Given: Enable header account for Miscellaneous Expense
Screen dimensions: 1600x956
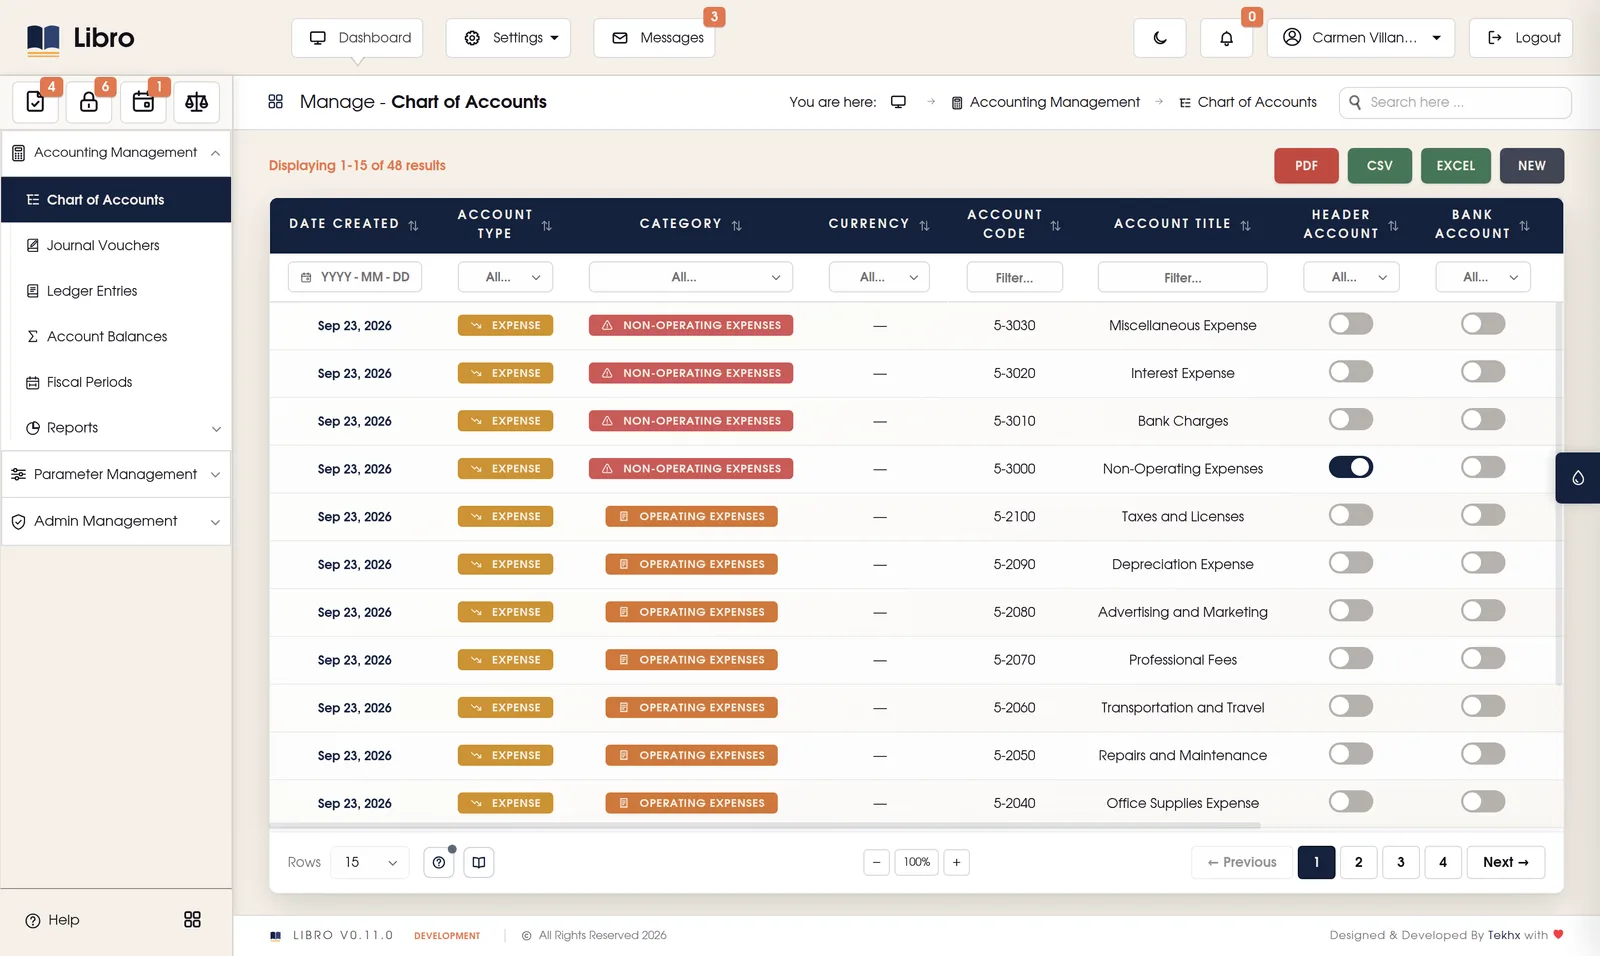Looking at the screenshot, I should pyautogui.click(x=1351, y=324).
